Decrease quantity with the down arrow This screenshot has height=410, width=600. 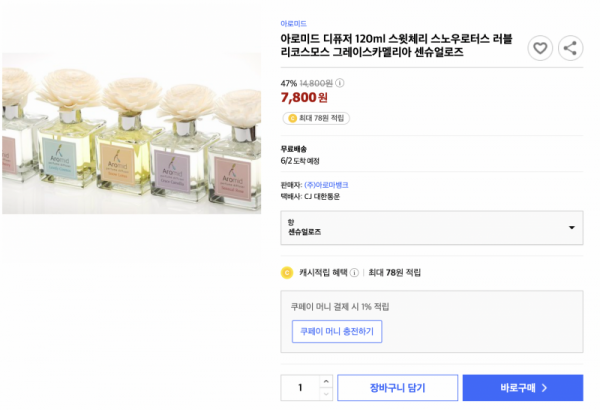(x=326, y=394)
